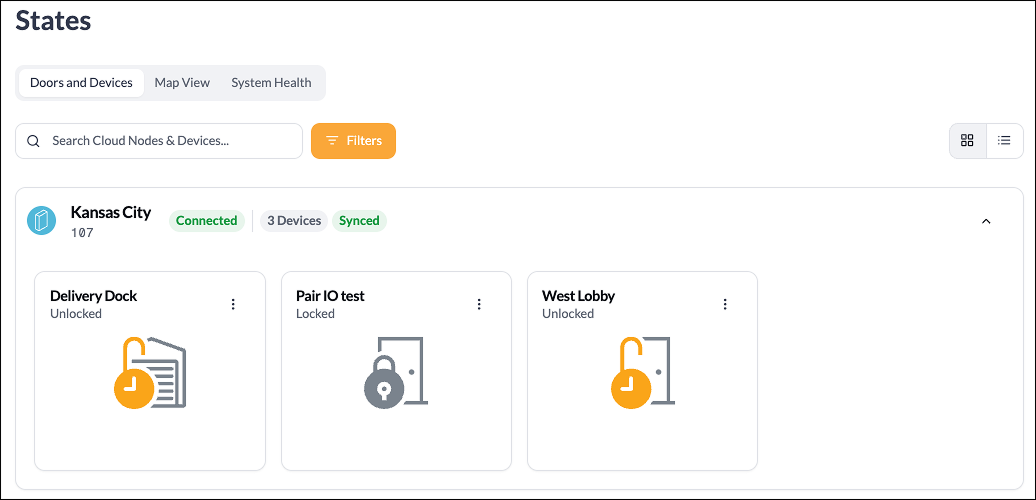Collapse the Kansas City node section
Image resolution: width=1036 pixels, height=500 pixels.
[x=986, y=221]
